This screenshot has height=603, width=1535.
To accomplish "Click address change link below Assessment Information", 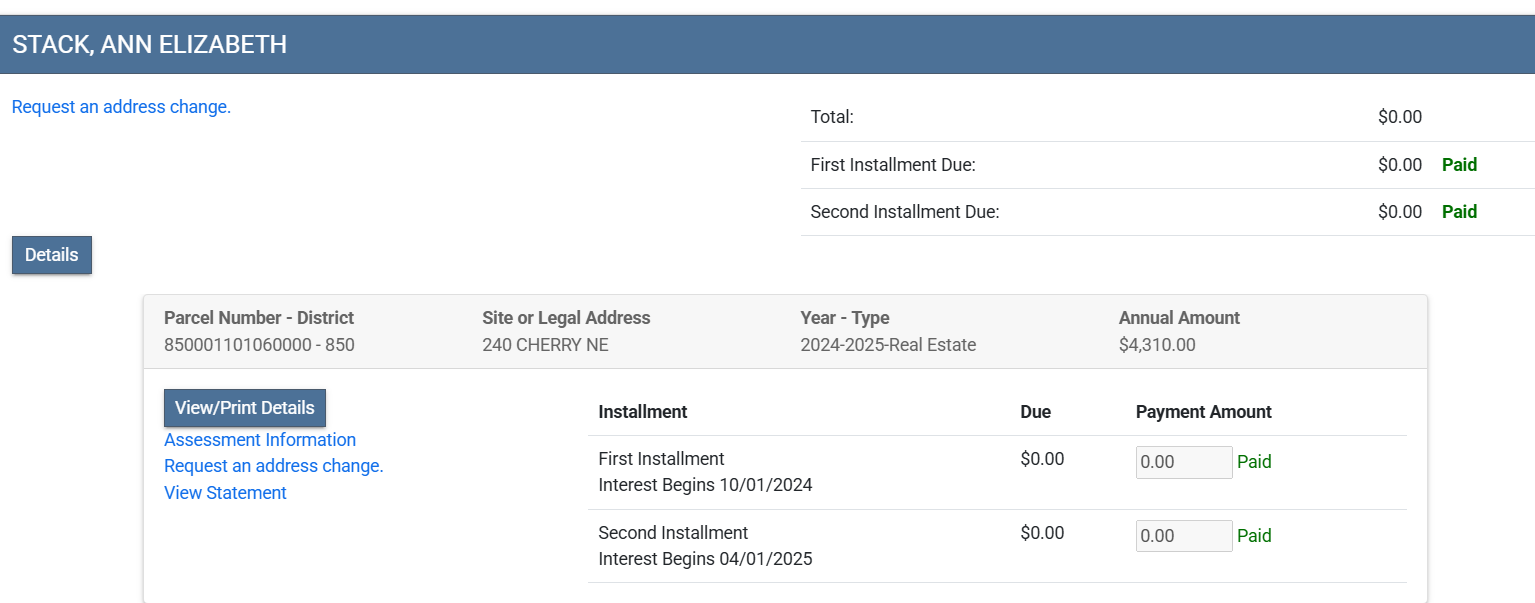I will coord(274,466).
